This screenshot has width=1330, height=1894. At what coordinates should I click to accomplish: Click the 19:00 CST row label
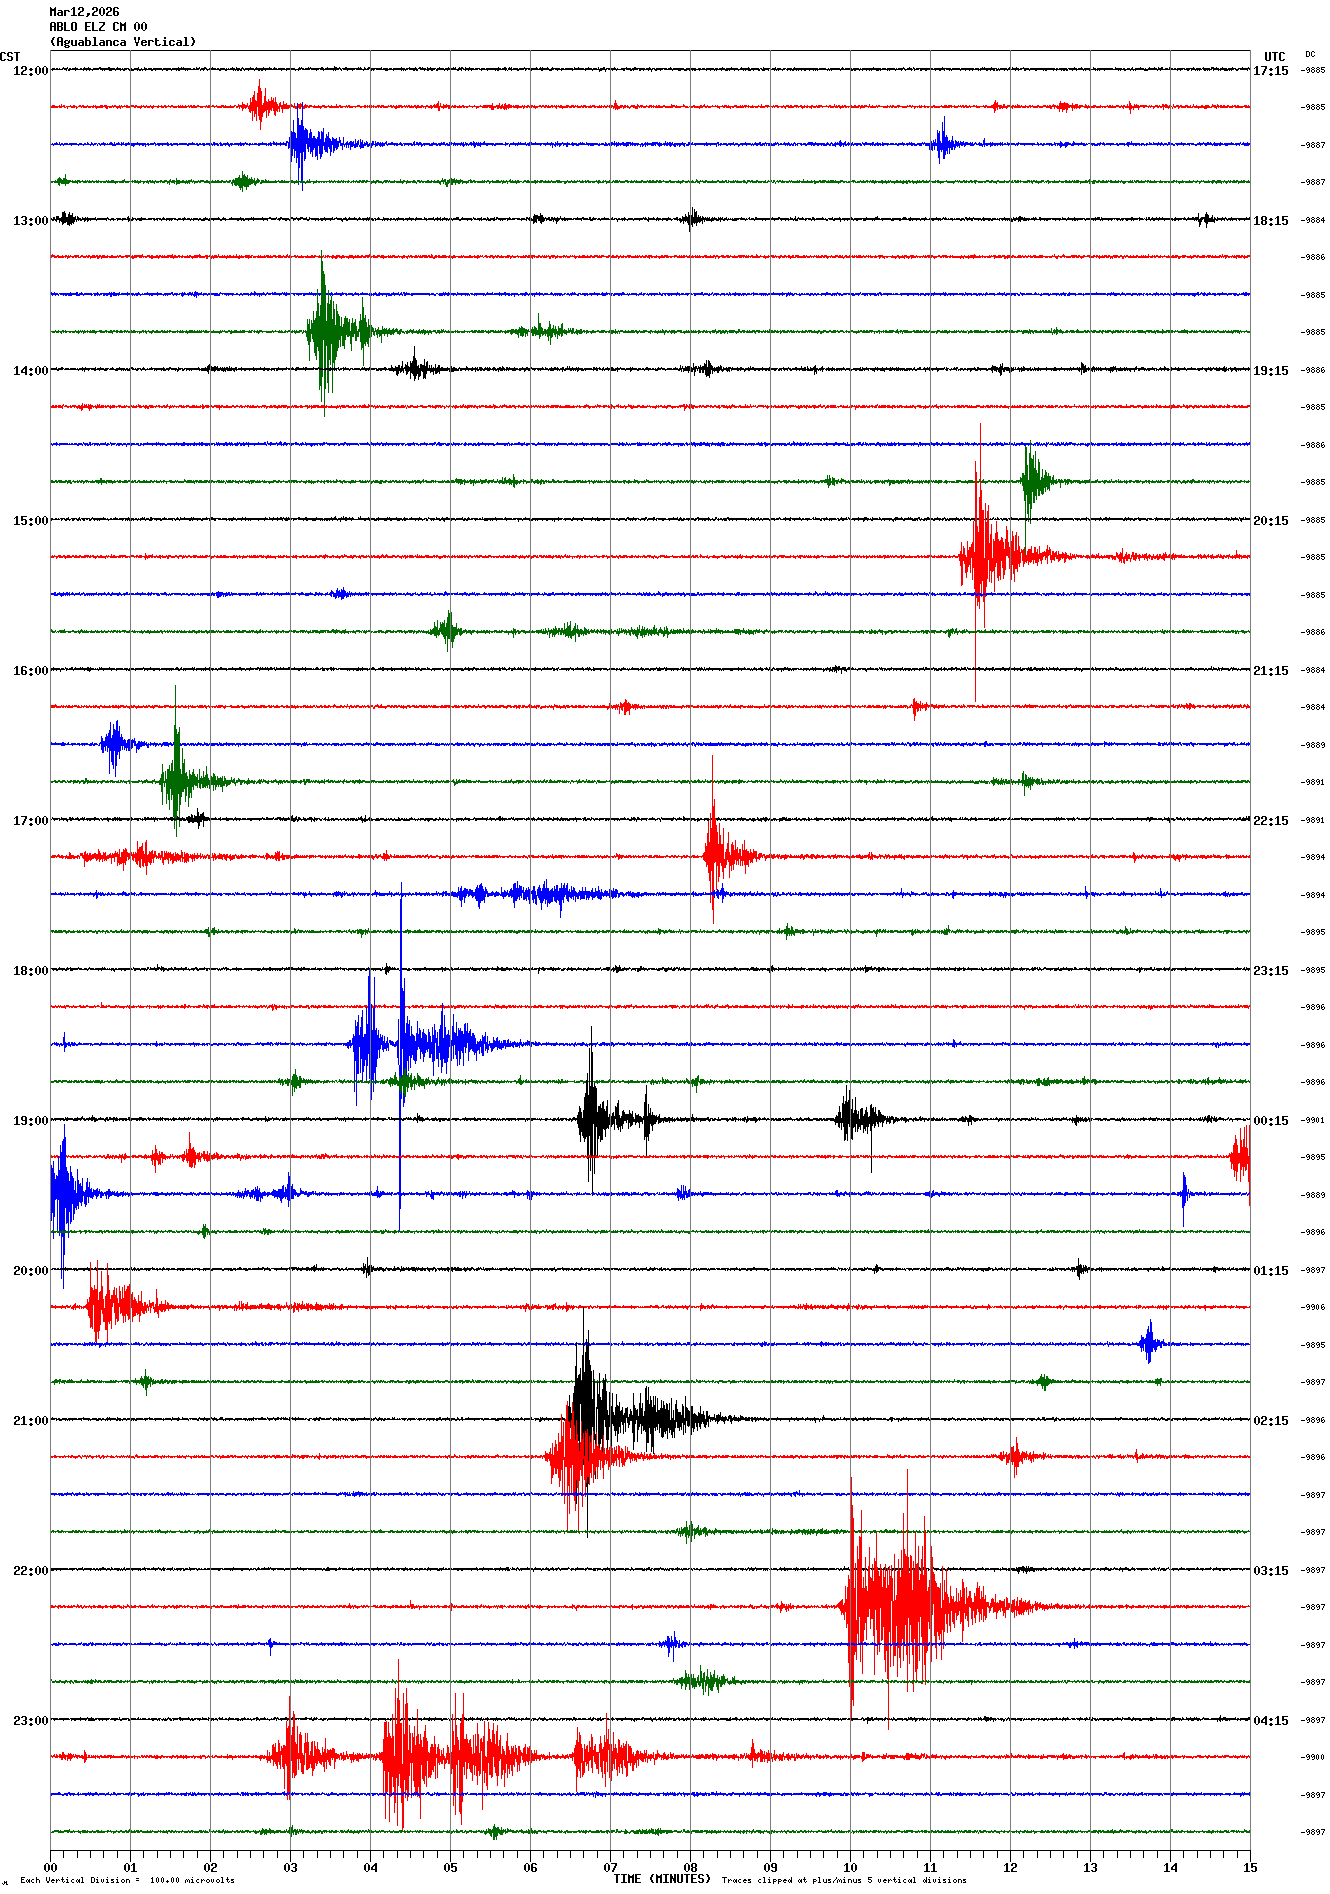coord(30,1121)
